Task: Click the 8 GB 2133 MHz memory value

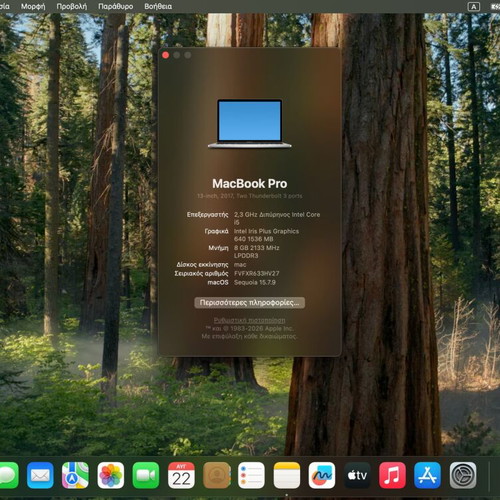Action: pyautogui.click(x=257, y=252)
